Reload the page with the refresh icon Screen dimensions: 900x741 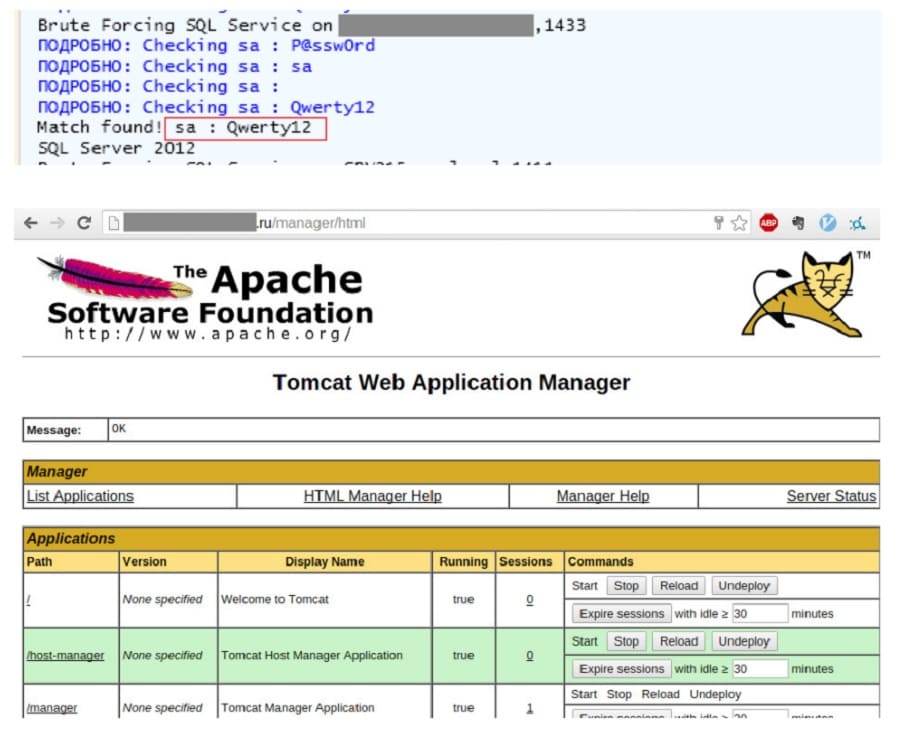pos(84,223)
